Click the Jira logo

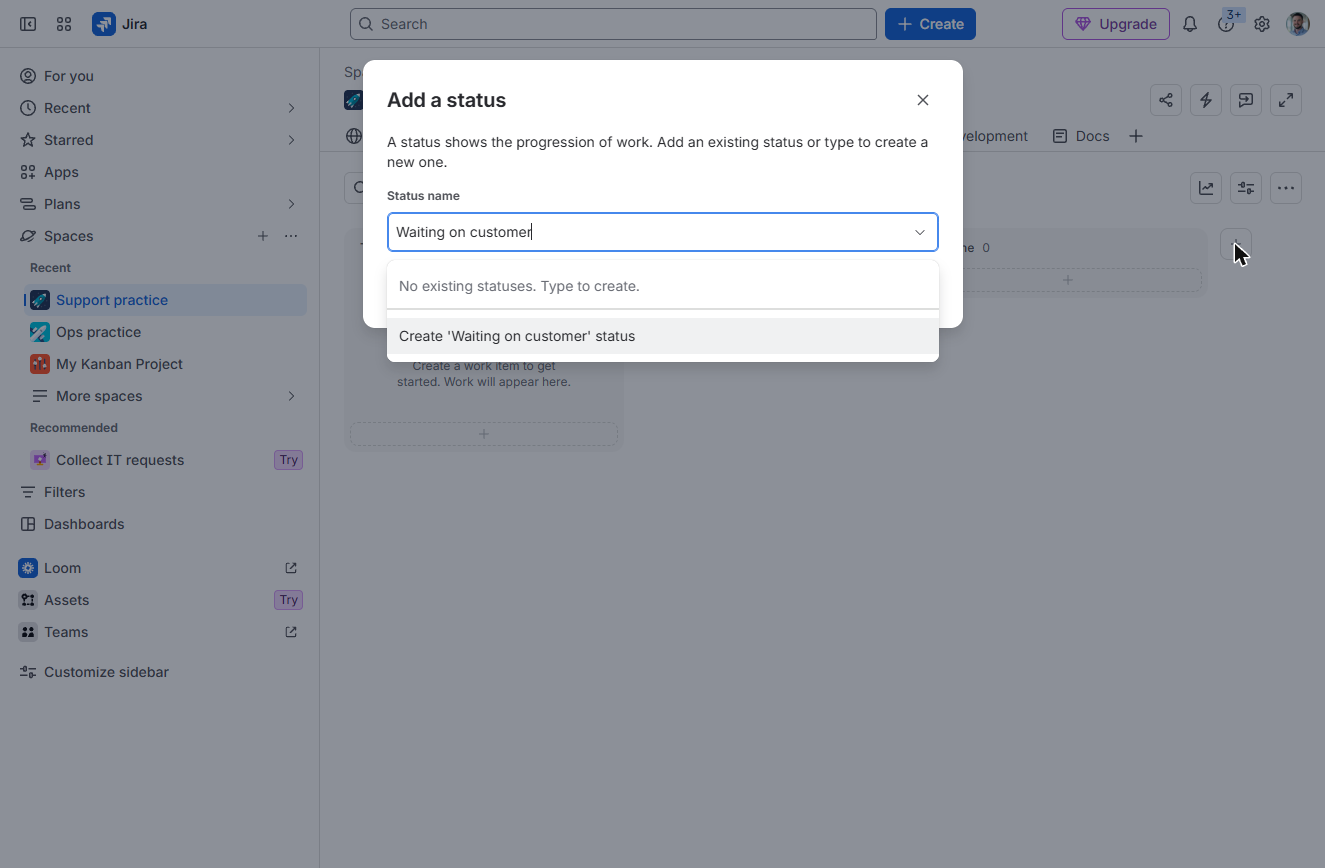click(120, 24)
